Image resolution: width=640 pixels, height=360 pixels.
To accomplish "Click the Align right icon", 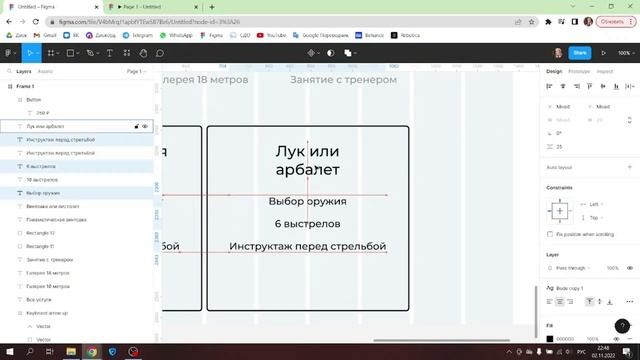I will (x=576, y=86).
